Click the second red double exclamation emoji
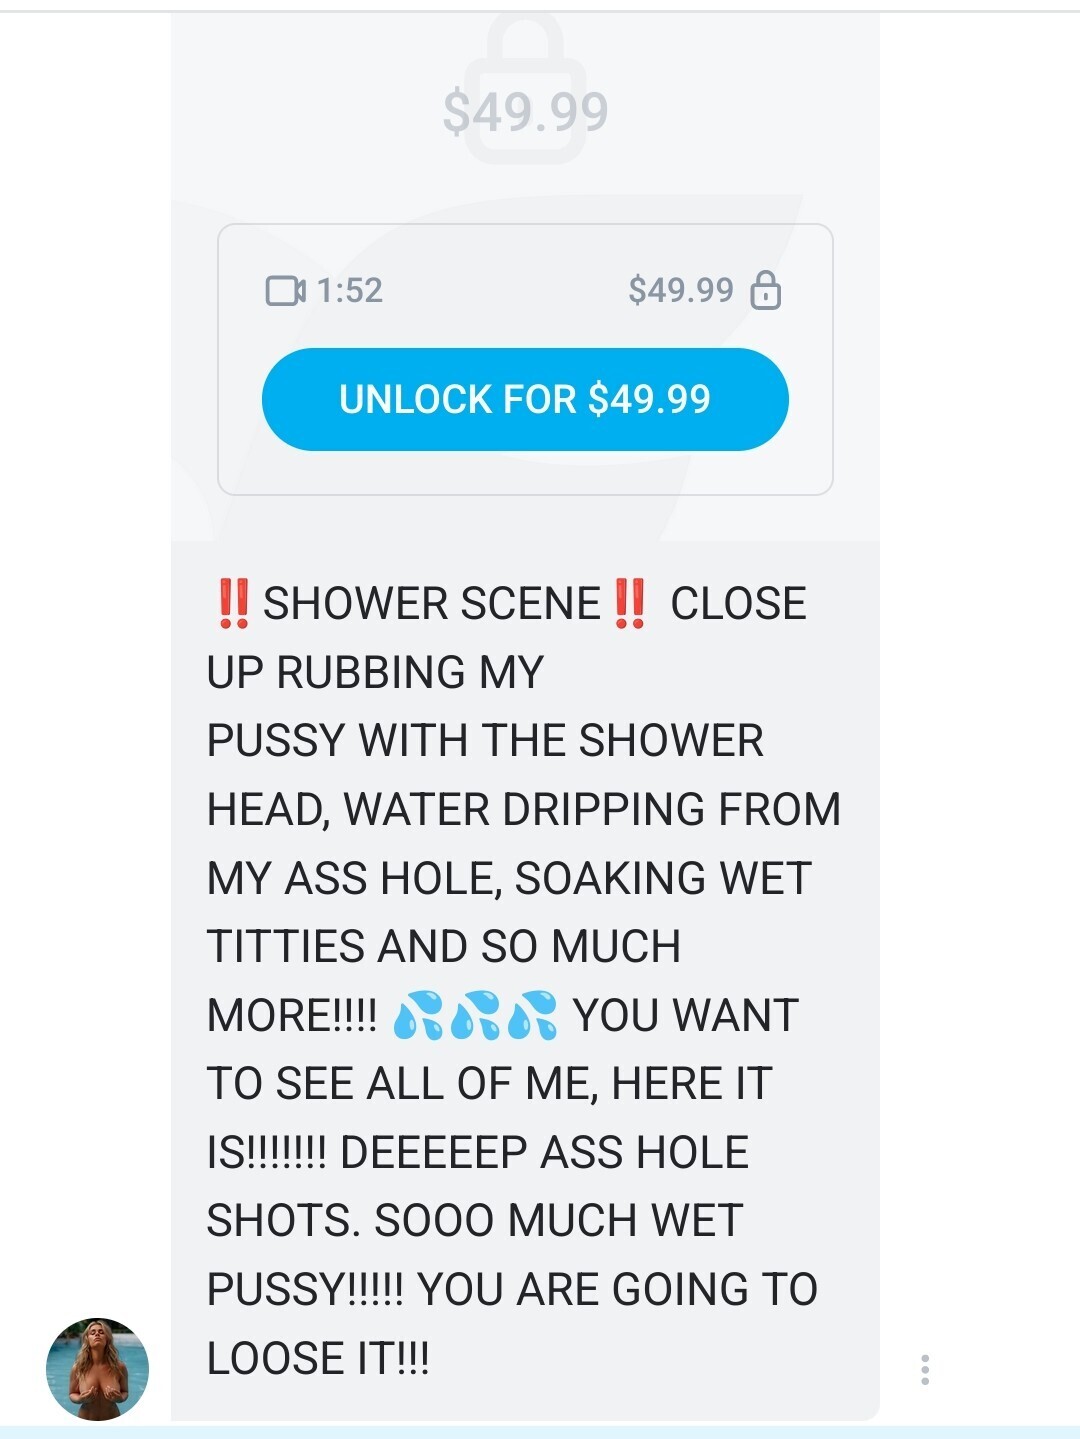 click(630, 603)
